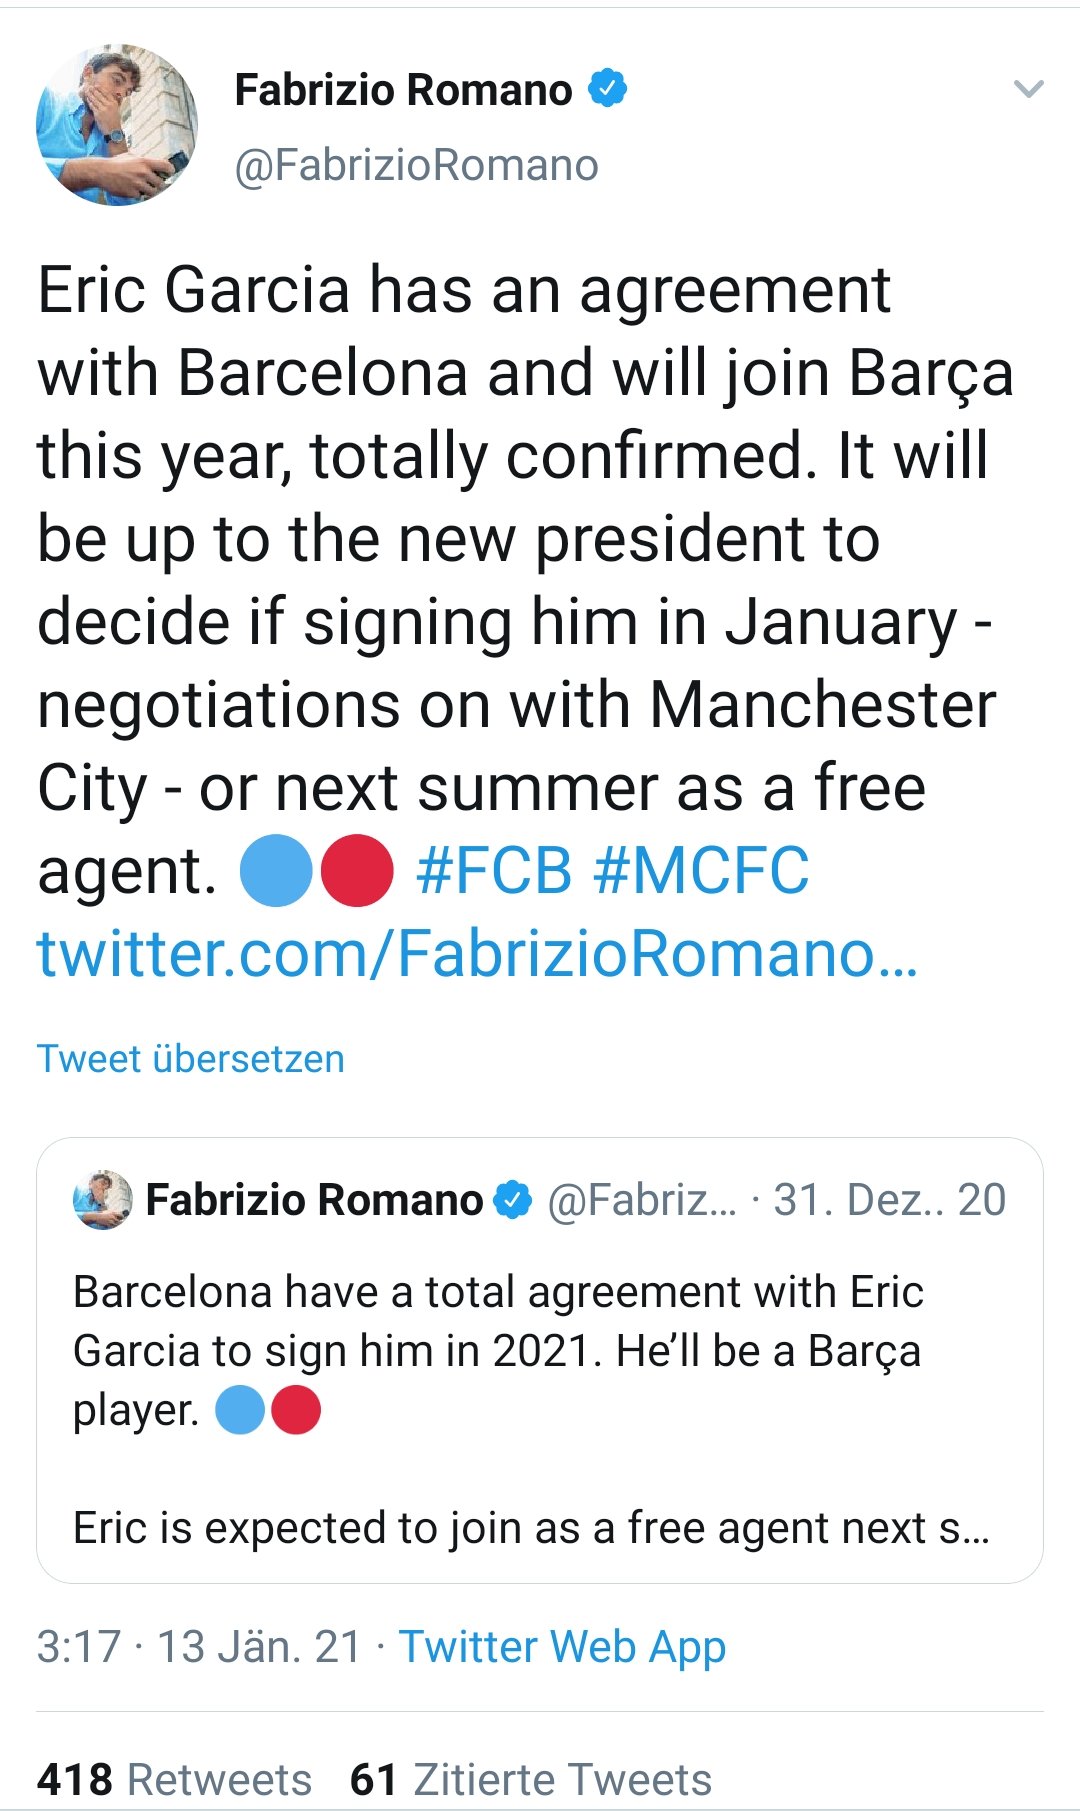This screenshot has width=1080, height=1811.
Task: Tap the small avatar in the quoted tweet
Action: click(x=103, y=1199)
